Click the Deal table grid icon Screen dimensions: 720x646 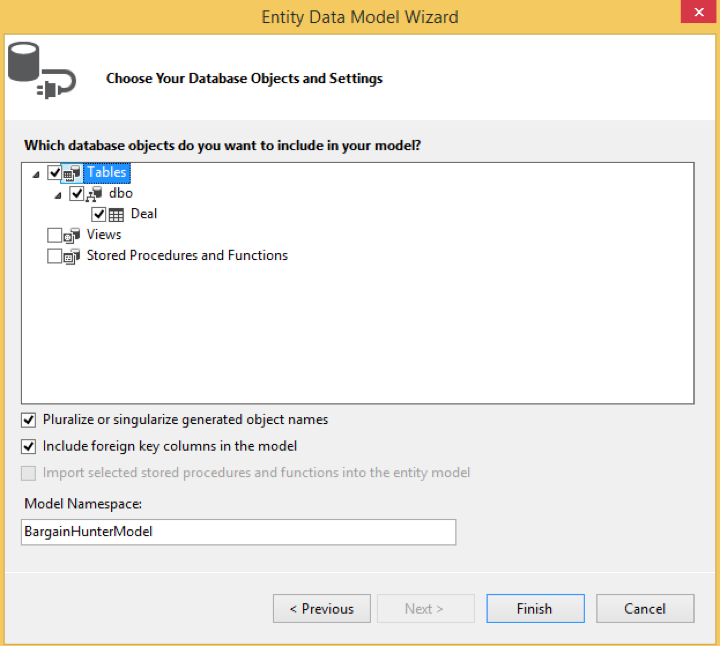[116, 214]
